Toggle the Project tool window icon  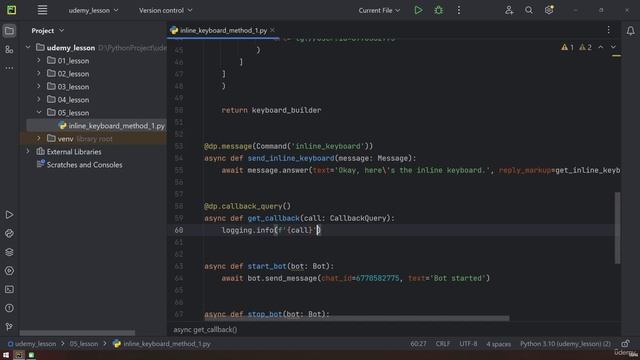[9, 31]
